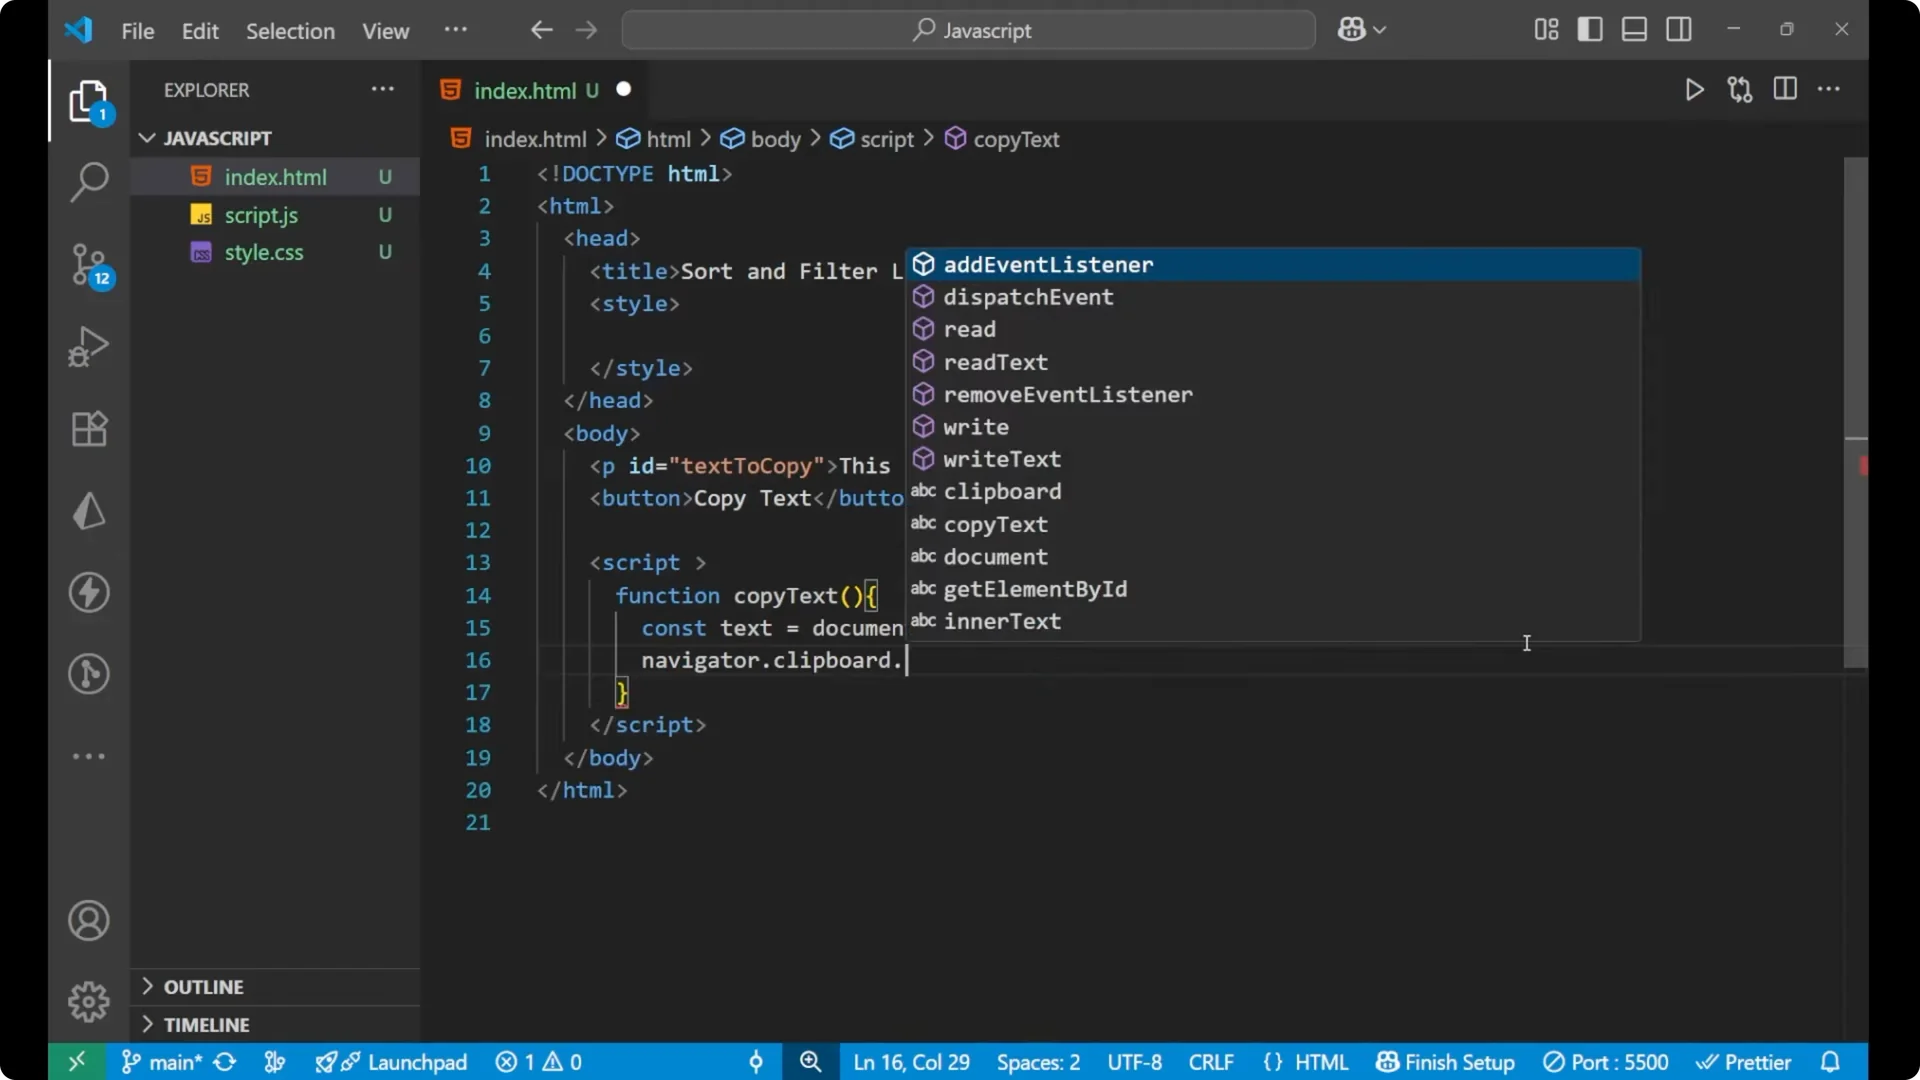Open the Run and Debug icon
Screen dimensions: 1920x1080
coord(89,346)
